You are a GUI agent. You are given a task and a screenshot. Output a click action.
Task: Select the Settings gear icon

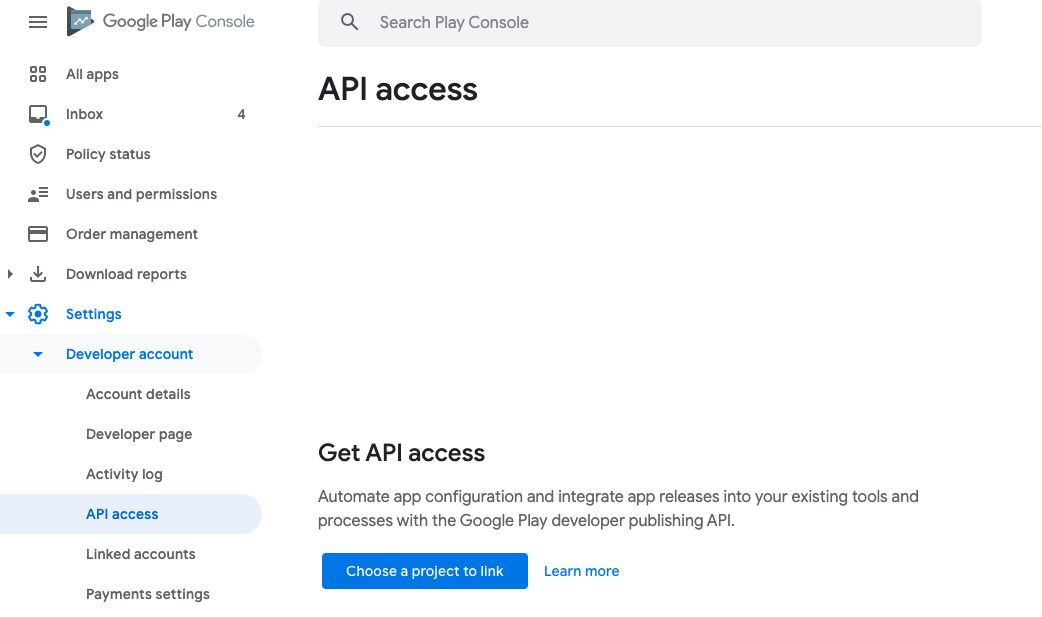(38, 314)
